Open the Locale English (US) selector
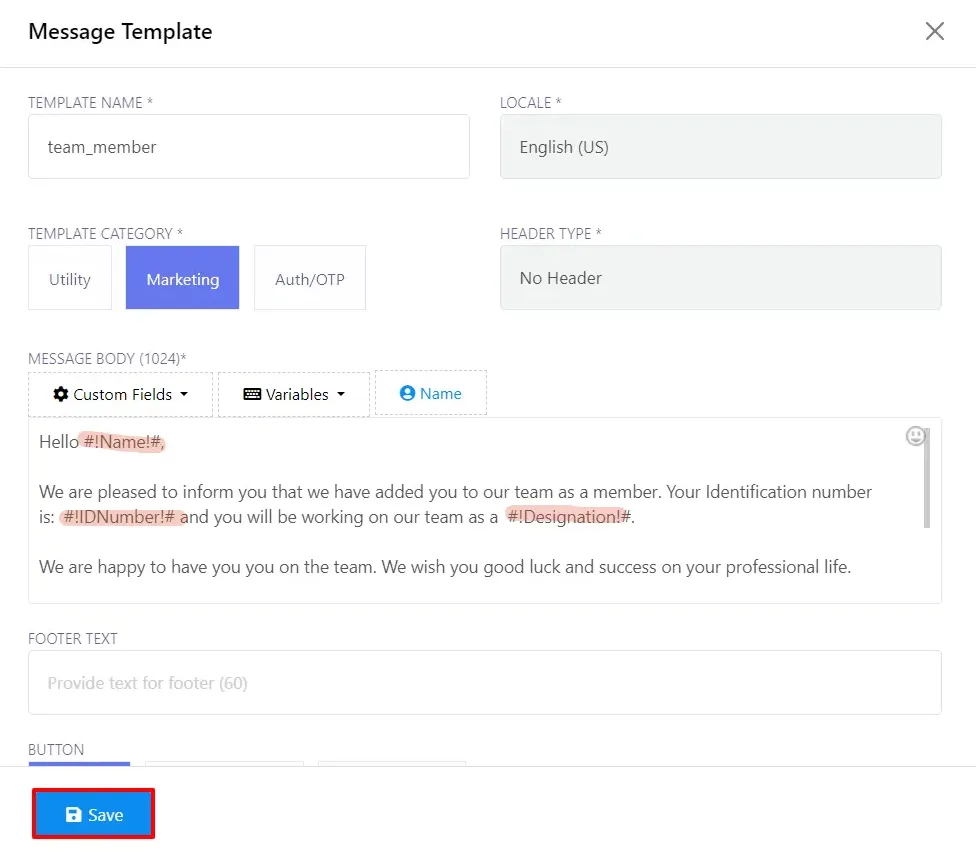This screenshot has height=852, width=976. pyautogui.click(x=720, y=147)
